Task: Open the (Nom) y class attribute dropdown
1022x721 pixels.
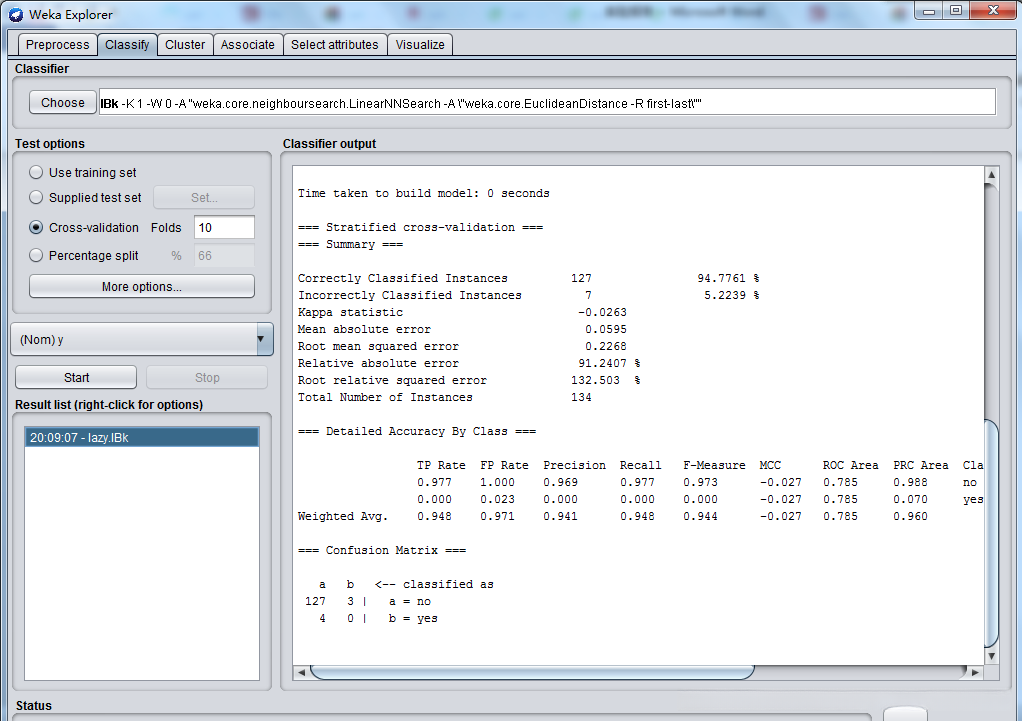Action: [141, 339]
